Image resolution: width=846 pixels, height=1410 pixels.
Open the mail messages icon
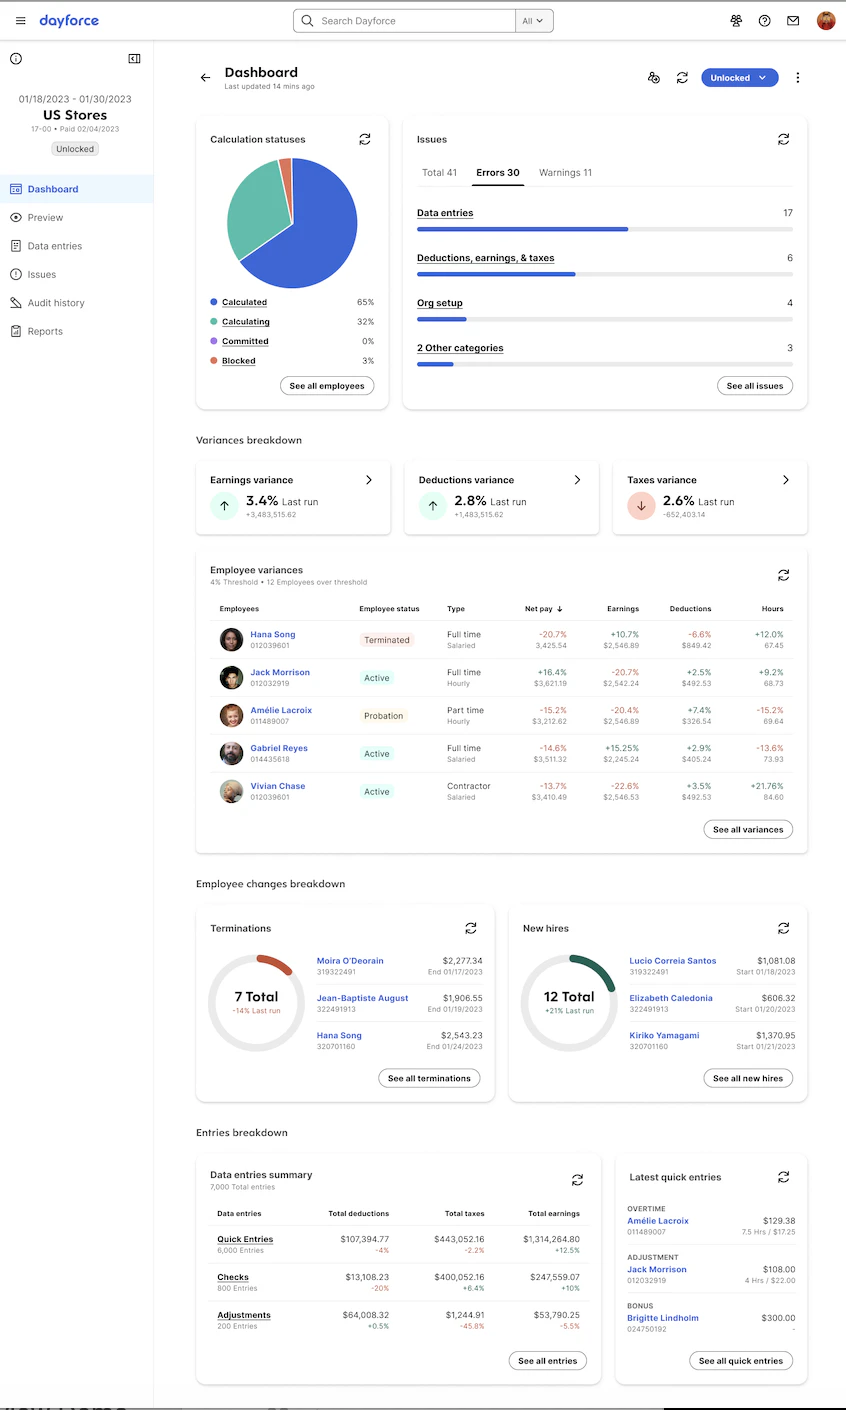(793, 21)
